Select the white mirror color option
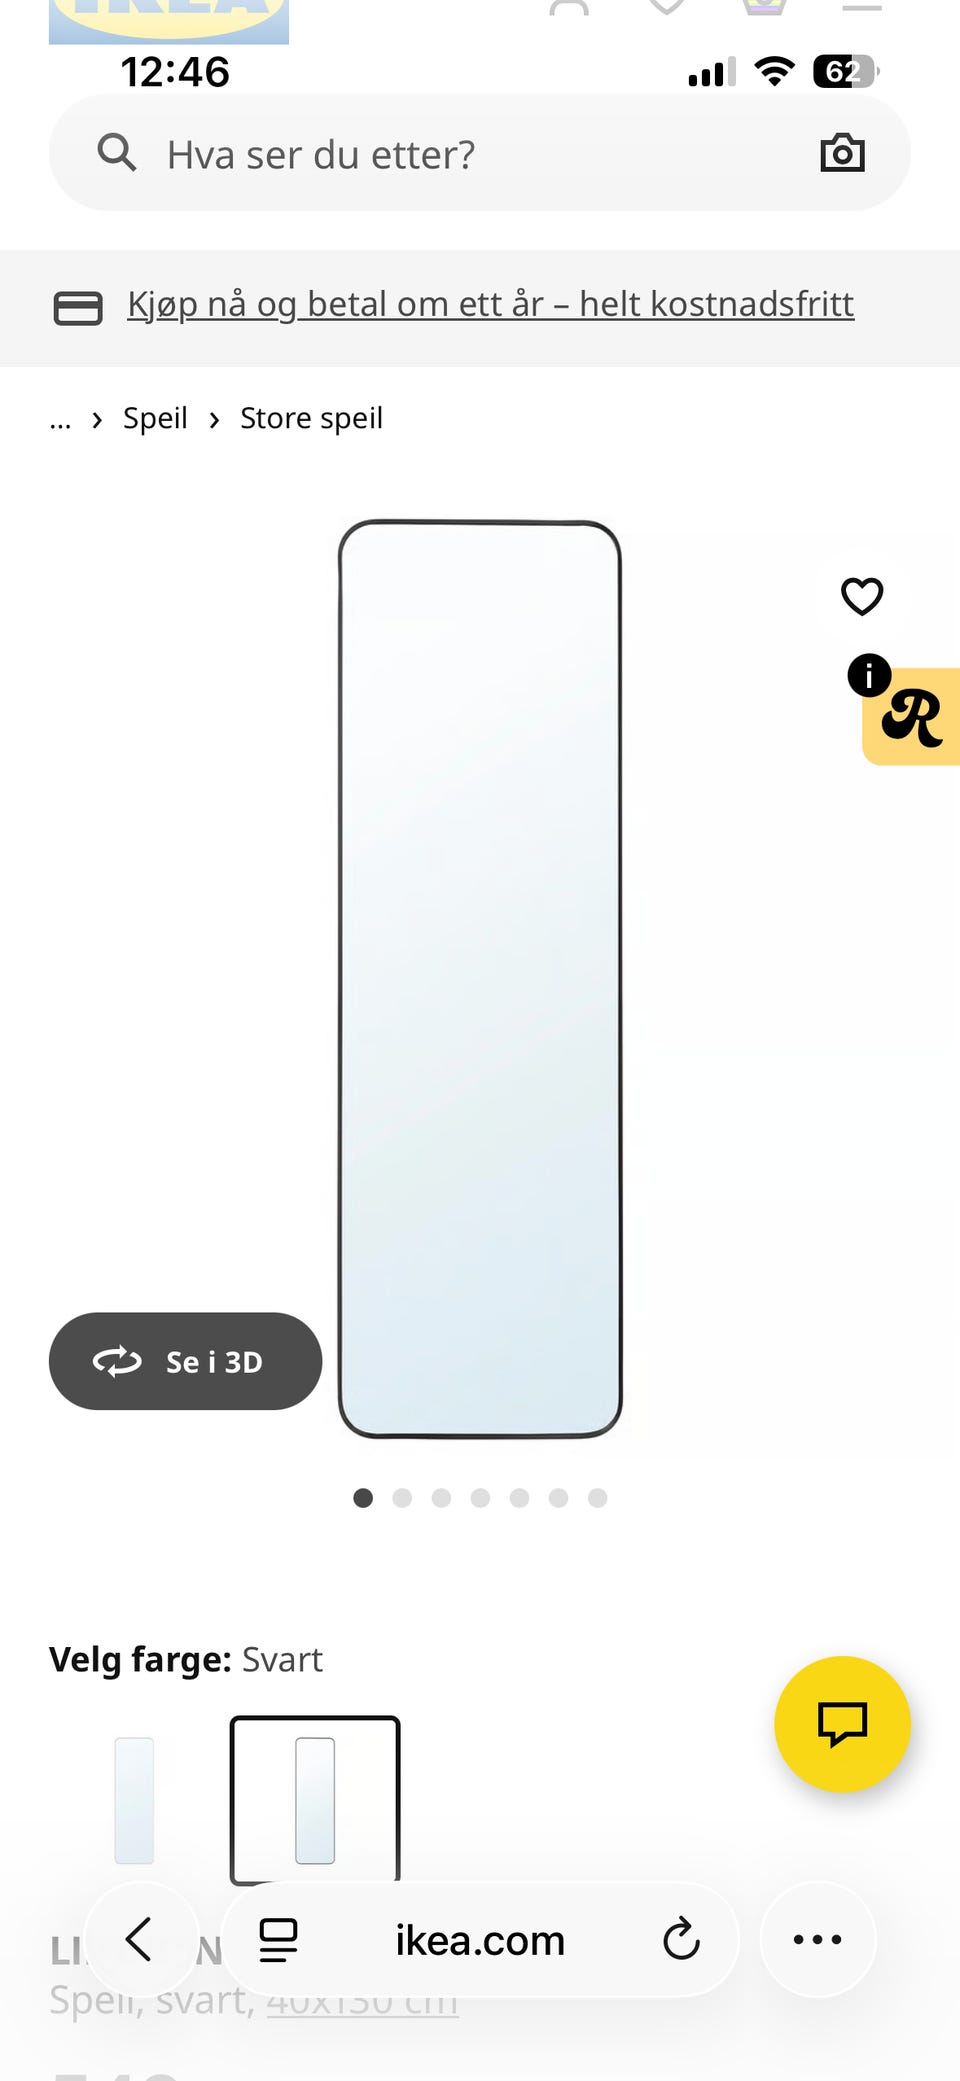 tap(134, 1800)
